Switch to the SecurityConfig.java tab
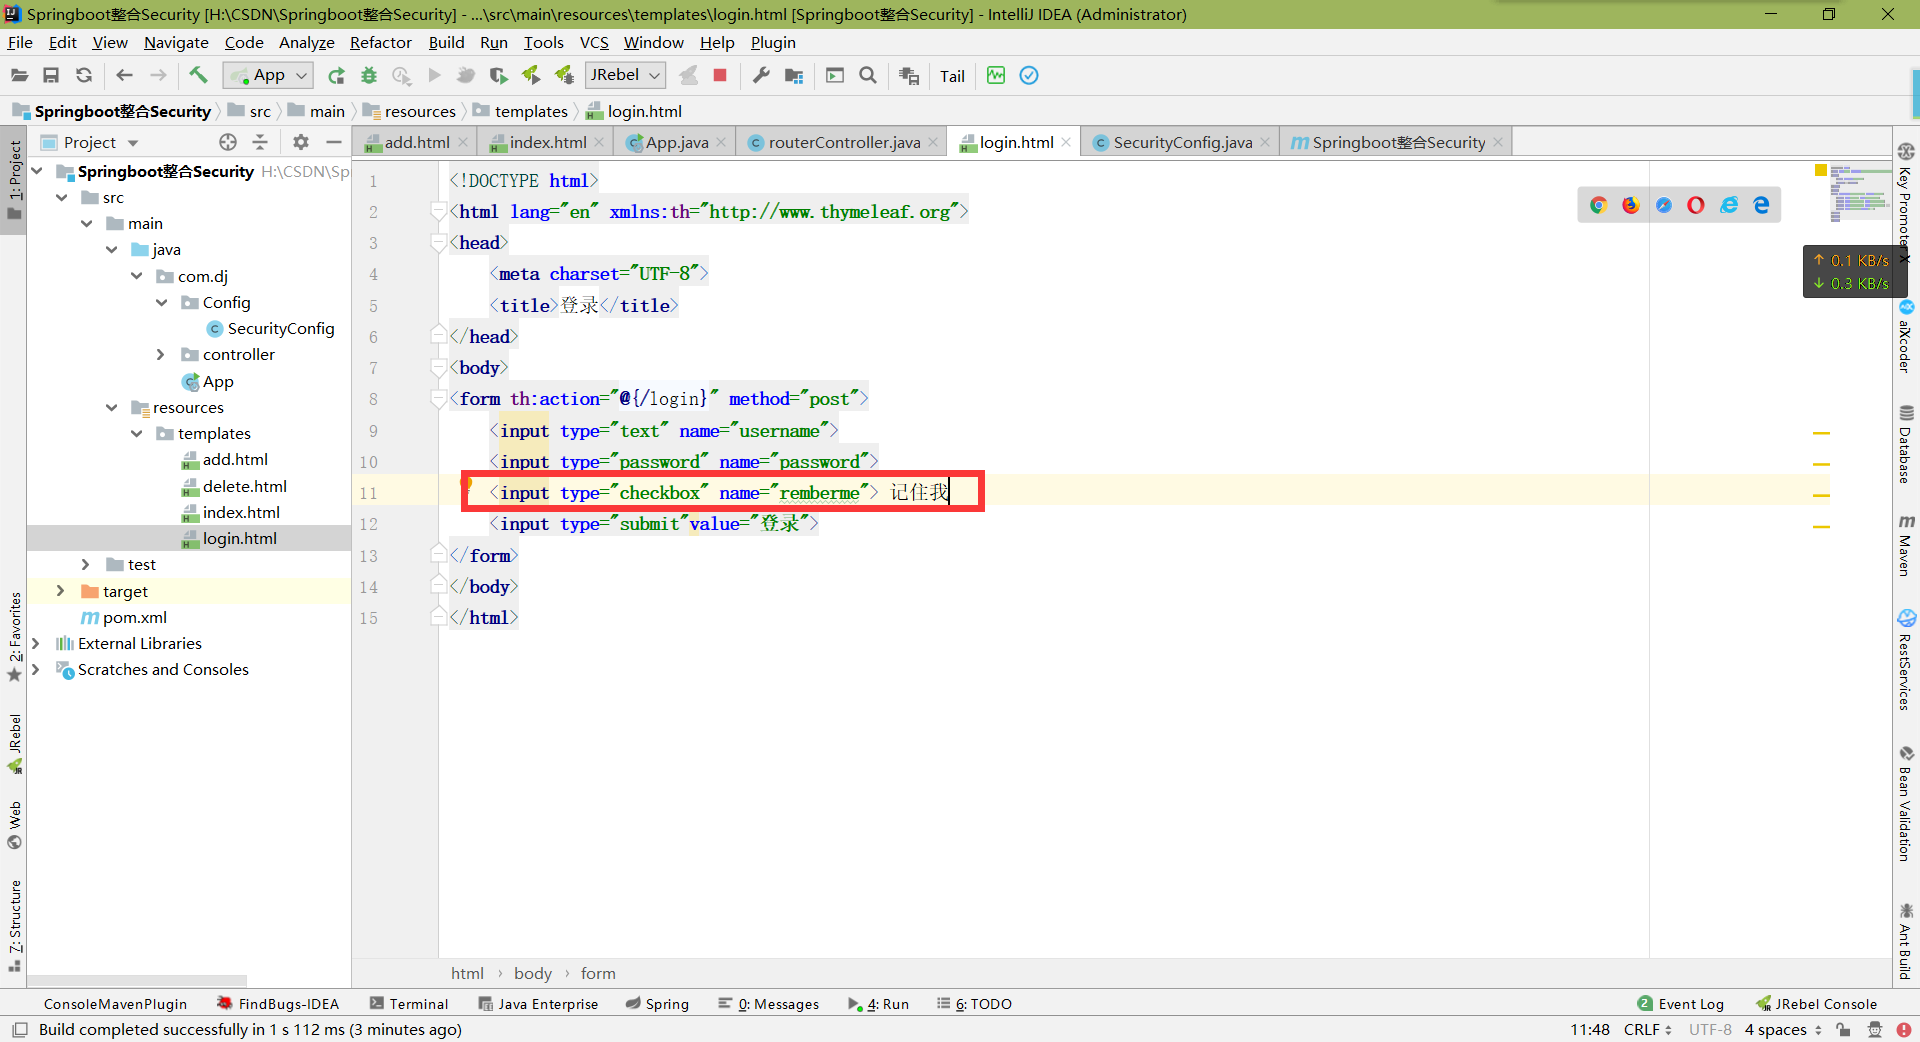The height and width of the screenshot is (1042, 1920). coord(1182,142)
